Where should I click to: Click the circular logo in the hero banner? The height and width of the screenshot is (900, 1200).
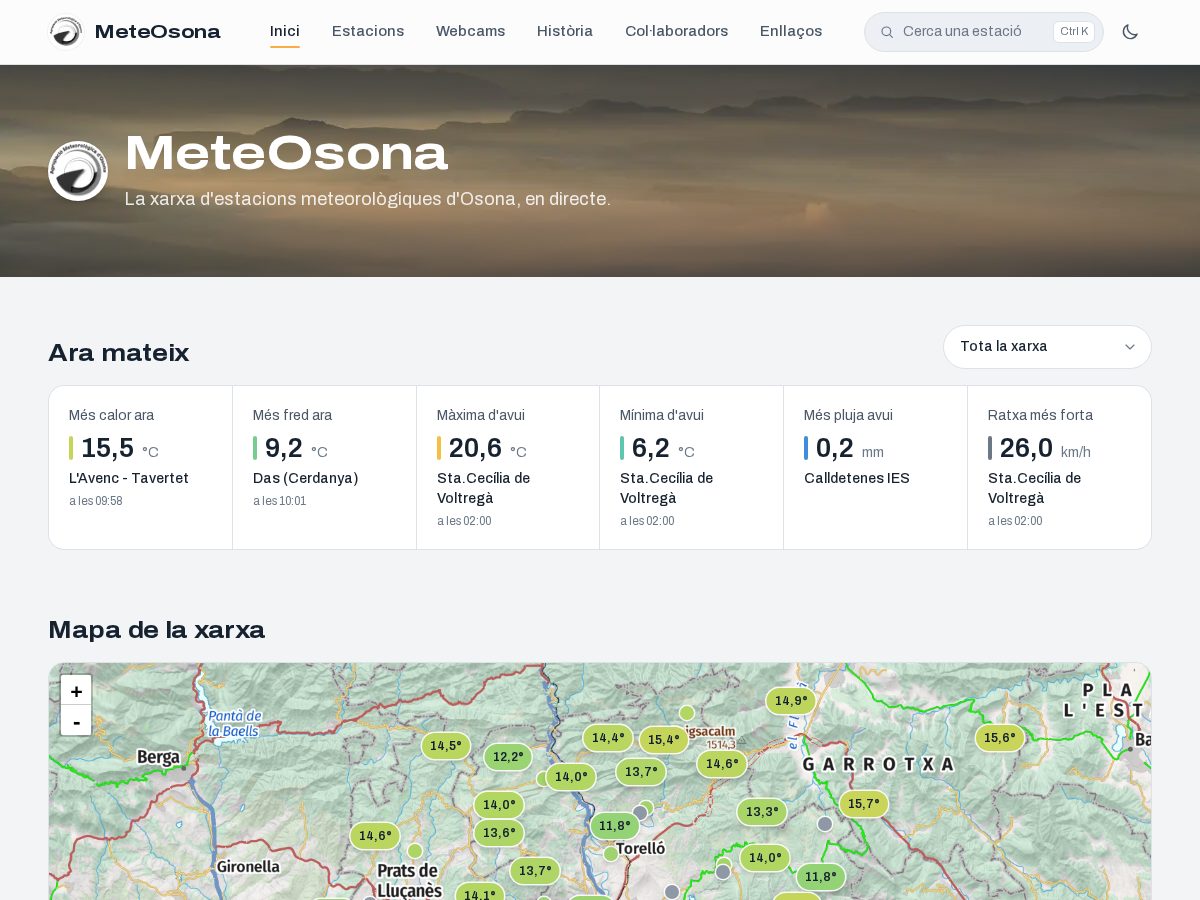pos(78,171)
